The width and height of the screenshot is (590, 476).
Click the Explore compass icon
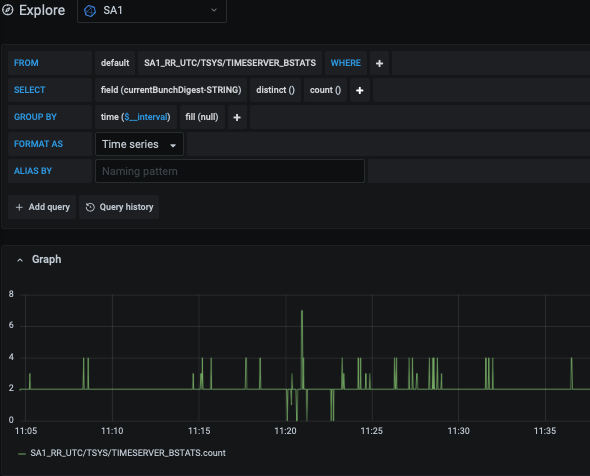pyautogui.click(x=8, y=10)
